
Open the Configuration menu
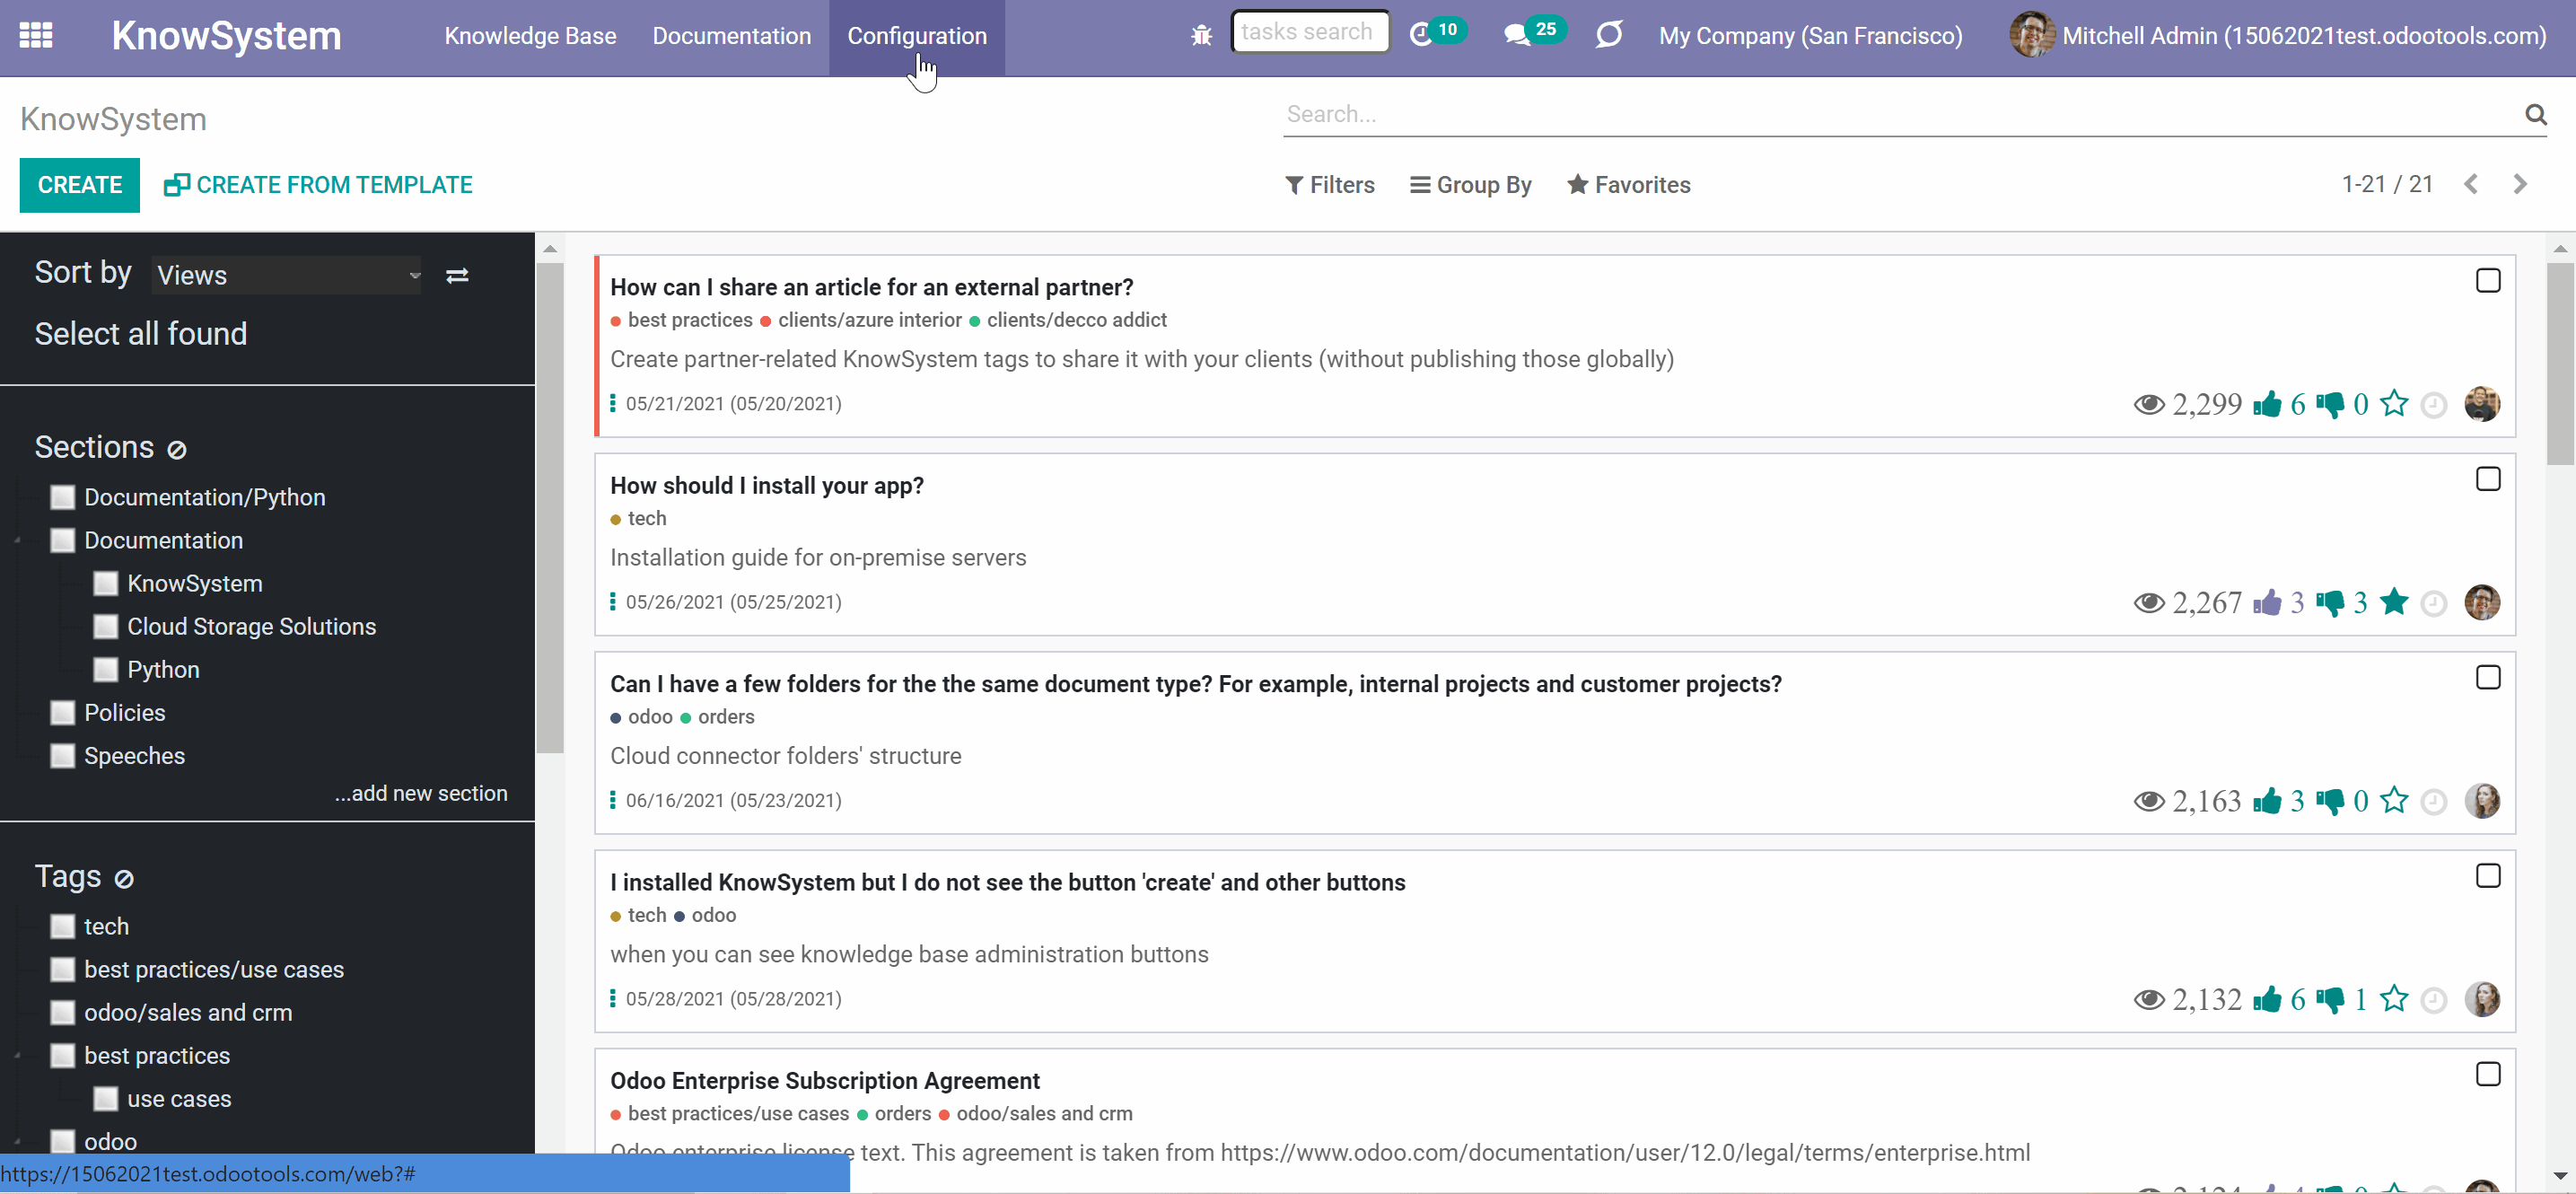point(917,36)
